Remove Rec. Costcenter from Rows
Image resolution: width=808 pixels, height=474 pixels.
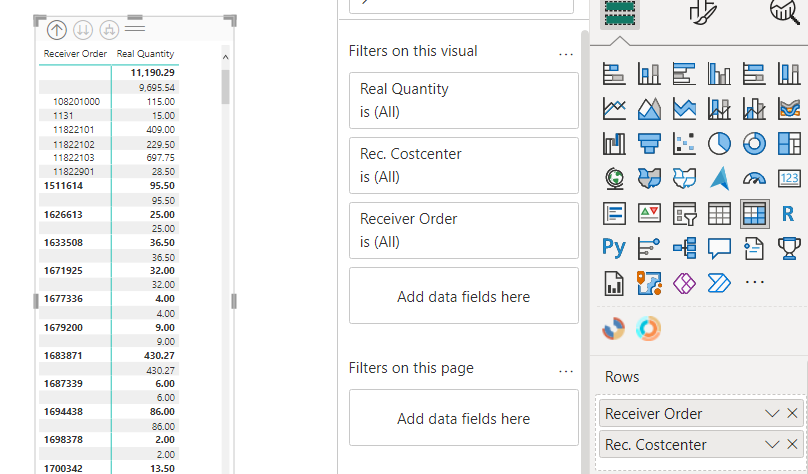coord(793,444)
